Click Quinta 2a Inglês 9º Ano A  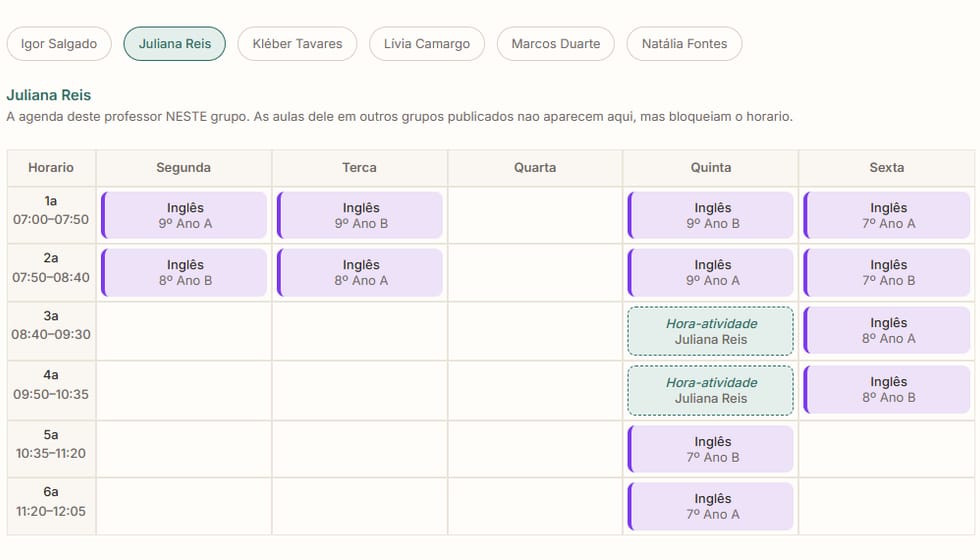(711, 272)
